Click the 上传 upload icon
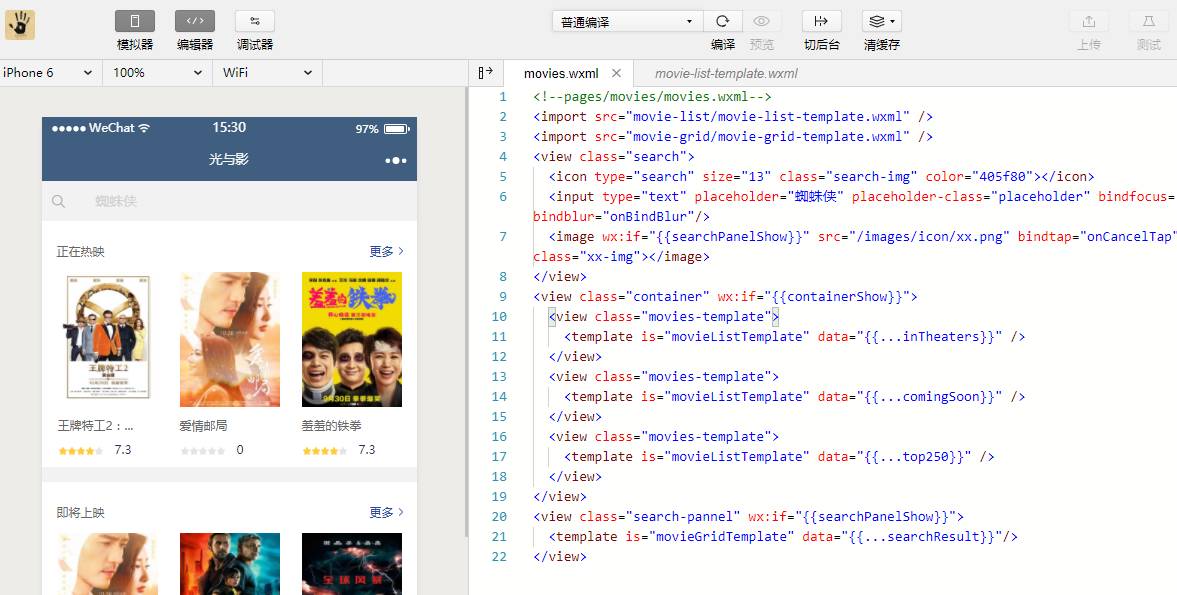The height and width of the screenshot is (595, 1177). pos(1089,21)
